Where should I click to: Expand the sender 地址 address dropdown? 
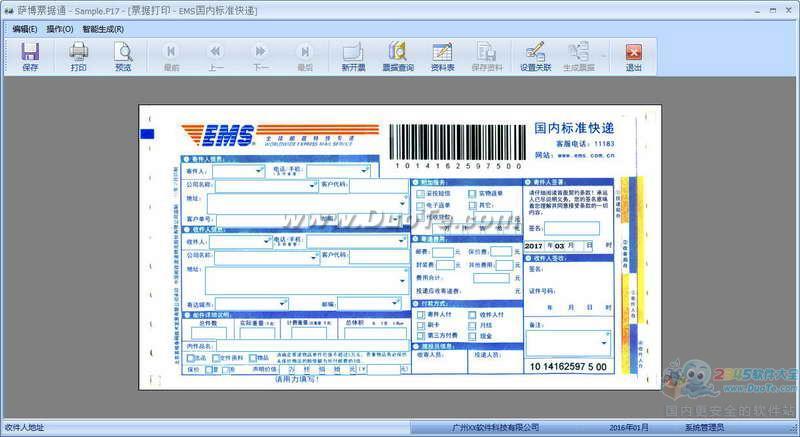point(403,203)
